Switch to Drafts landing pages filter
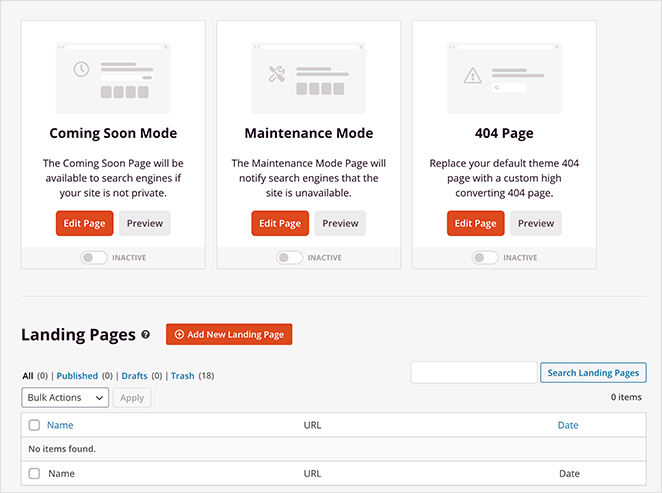Image resolution: width=662 pixels, height=493 pixels. pyautogui.click(x=134, y=376)
